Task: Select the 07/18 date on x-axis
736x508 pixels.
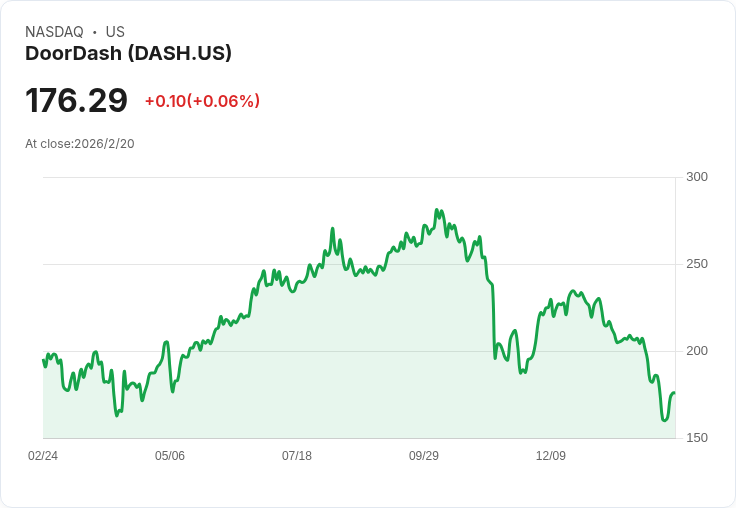Action: pos(297,456)
